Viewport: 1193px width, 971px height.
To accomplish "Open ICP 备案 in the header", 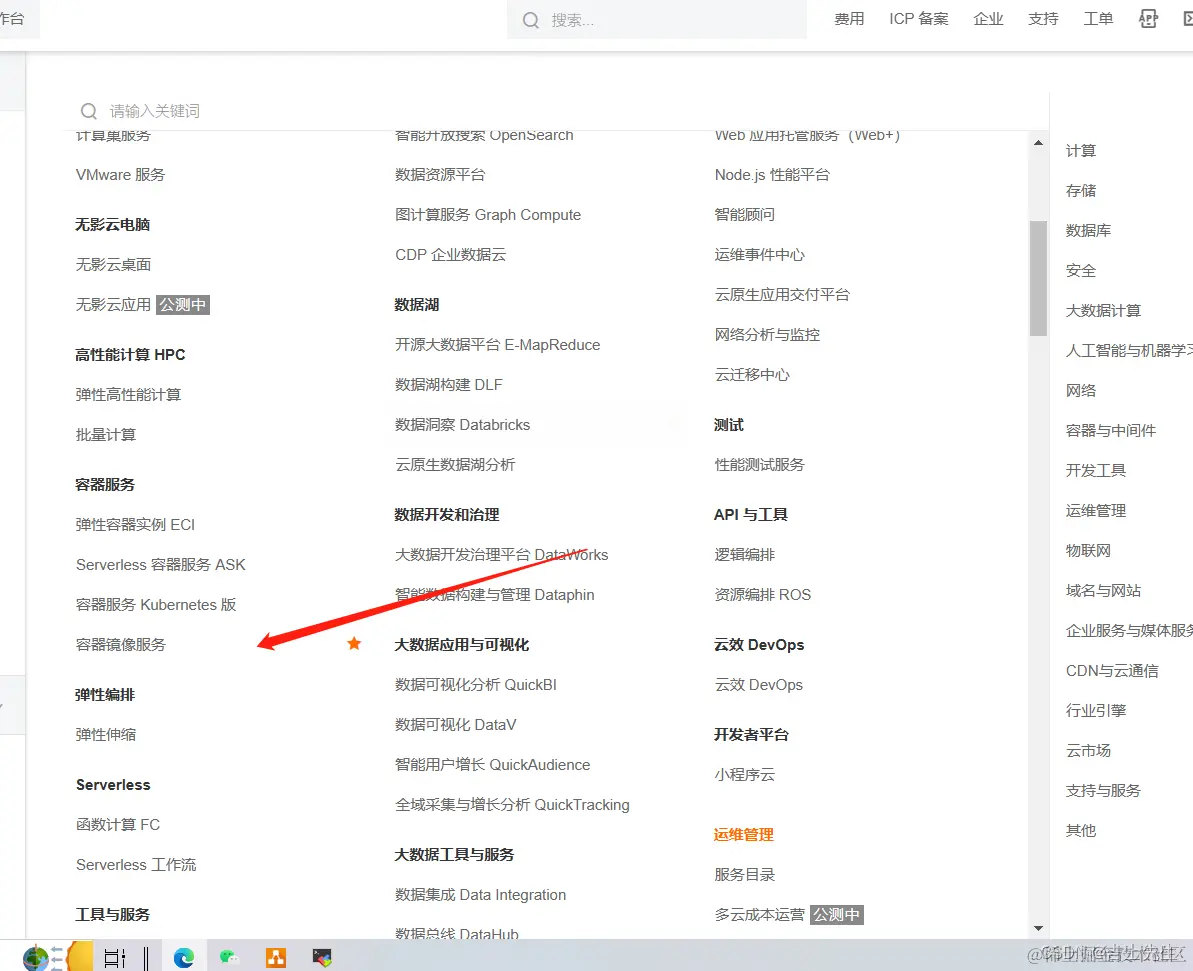I will (919, 19).
